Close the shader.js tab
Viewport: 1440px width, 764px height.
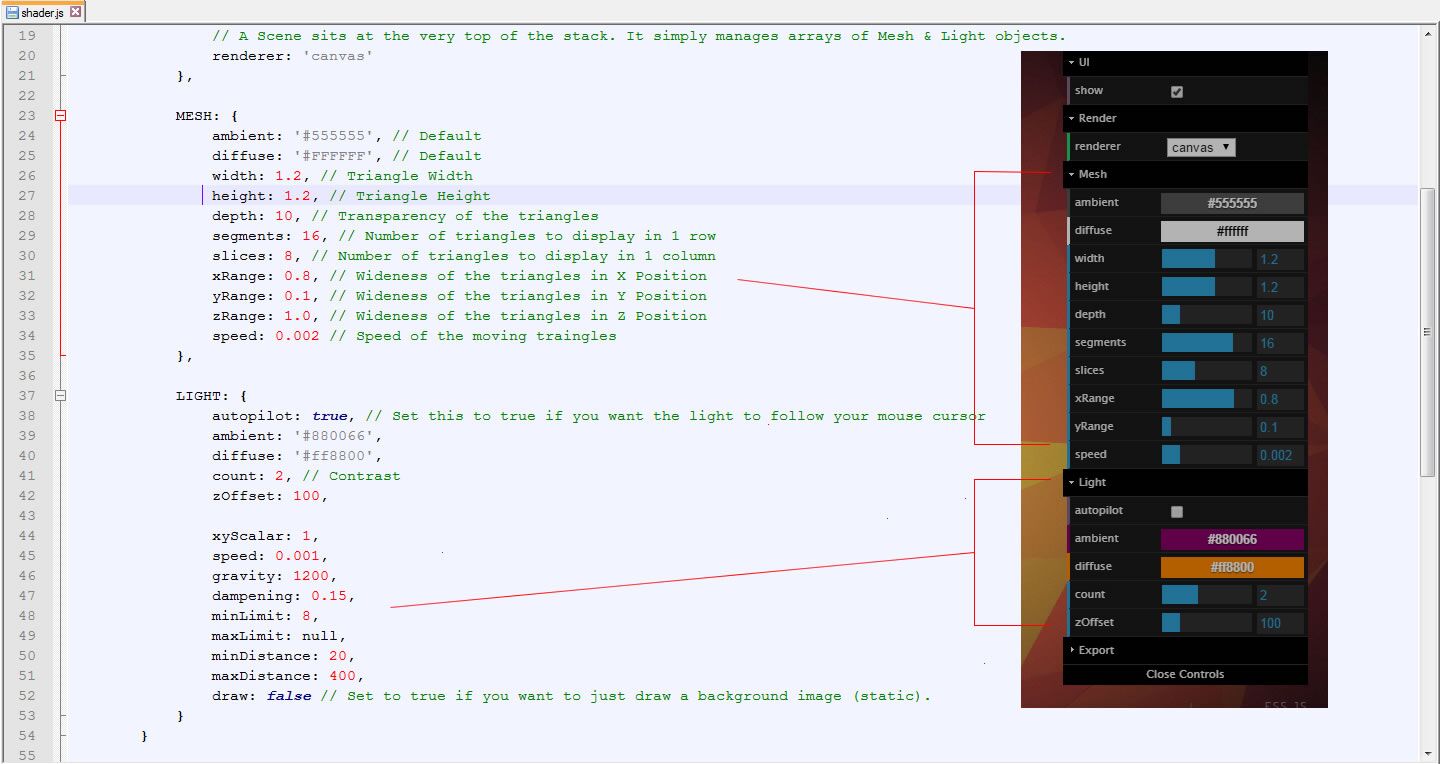[76, 13]
